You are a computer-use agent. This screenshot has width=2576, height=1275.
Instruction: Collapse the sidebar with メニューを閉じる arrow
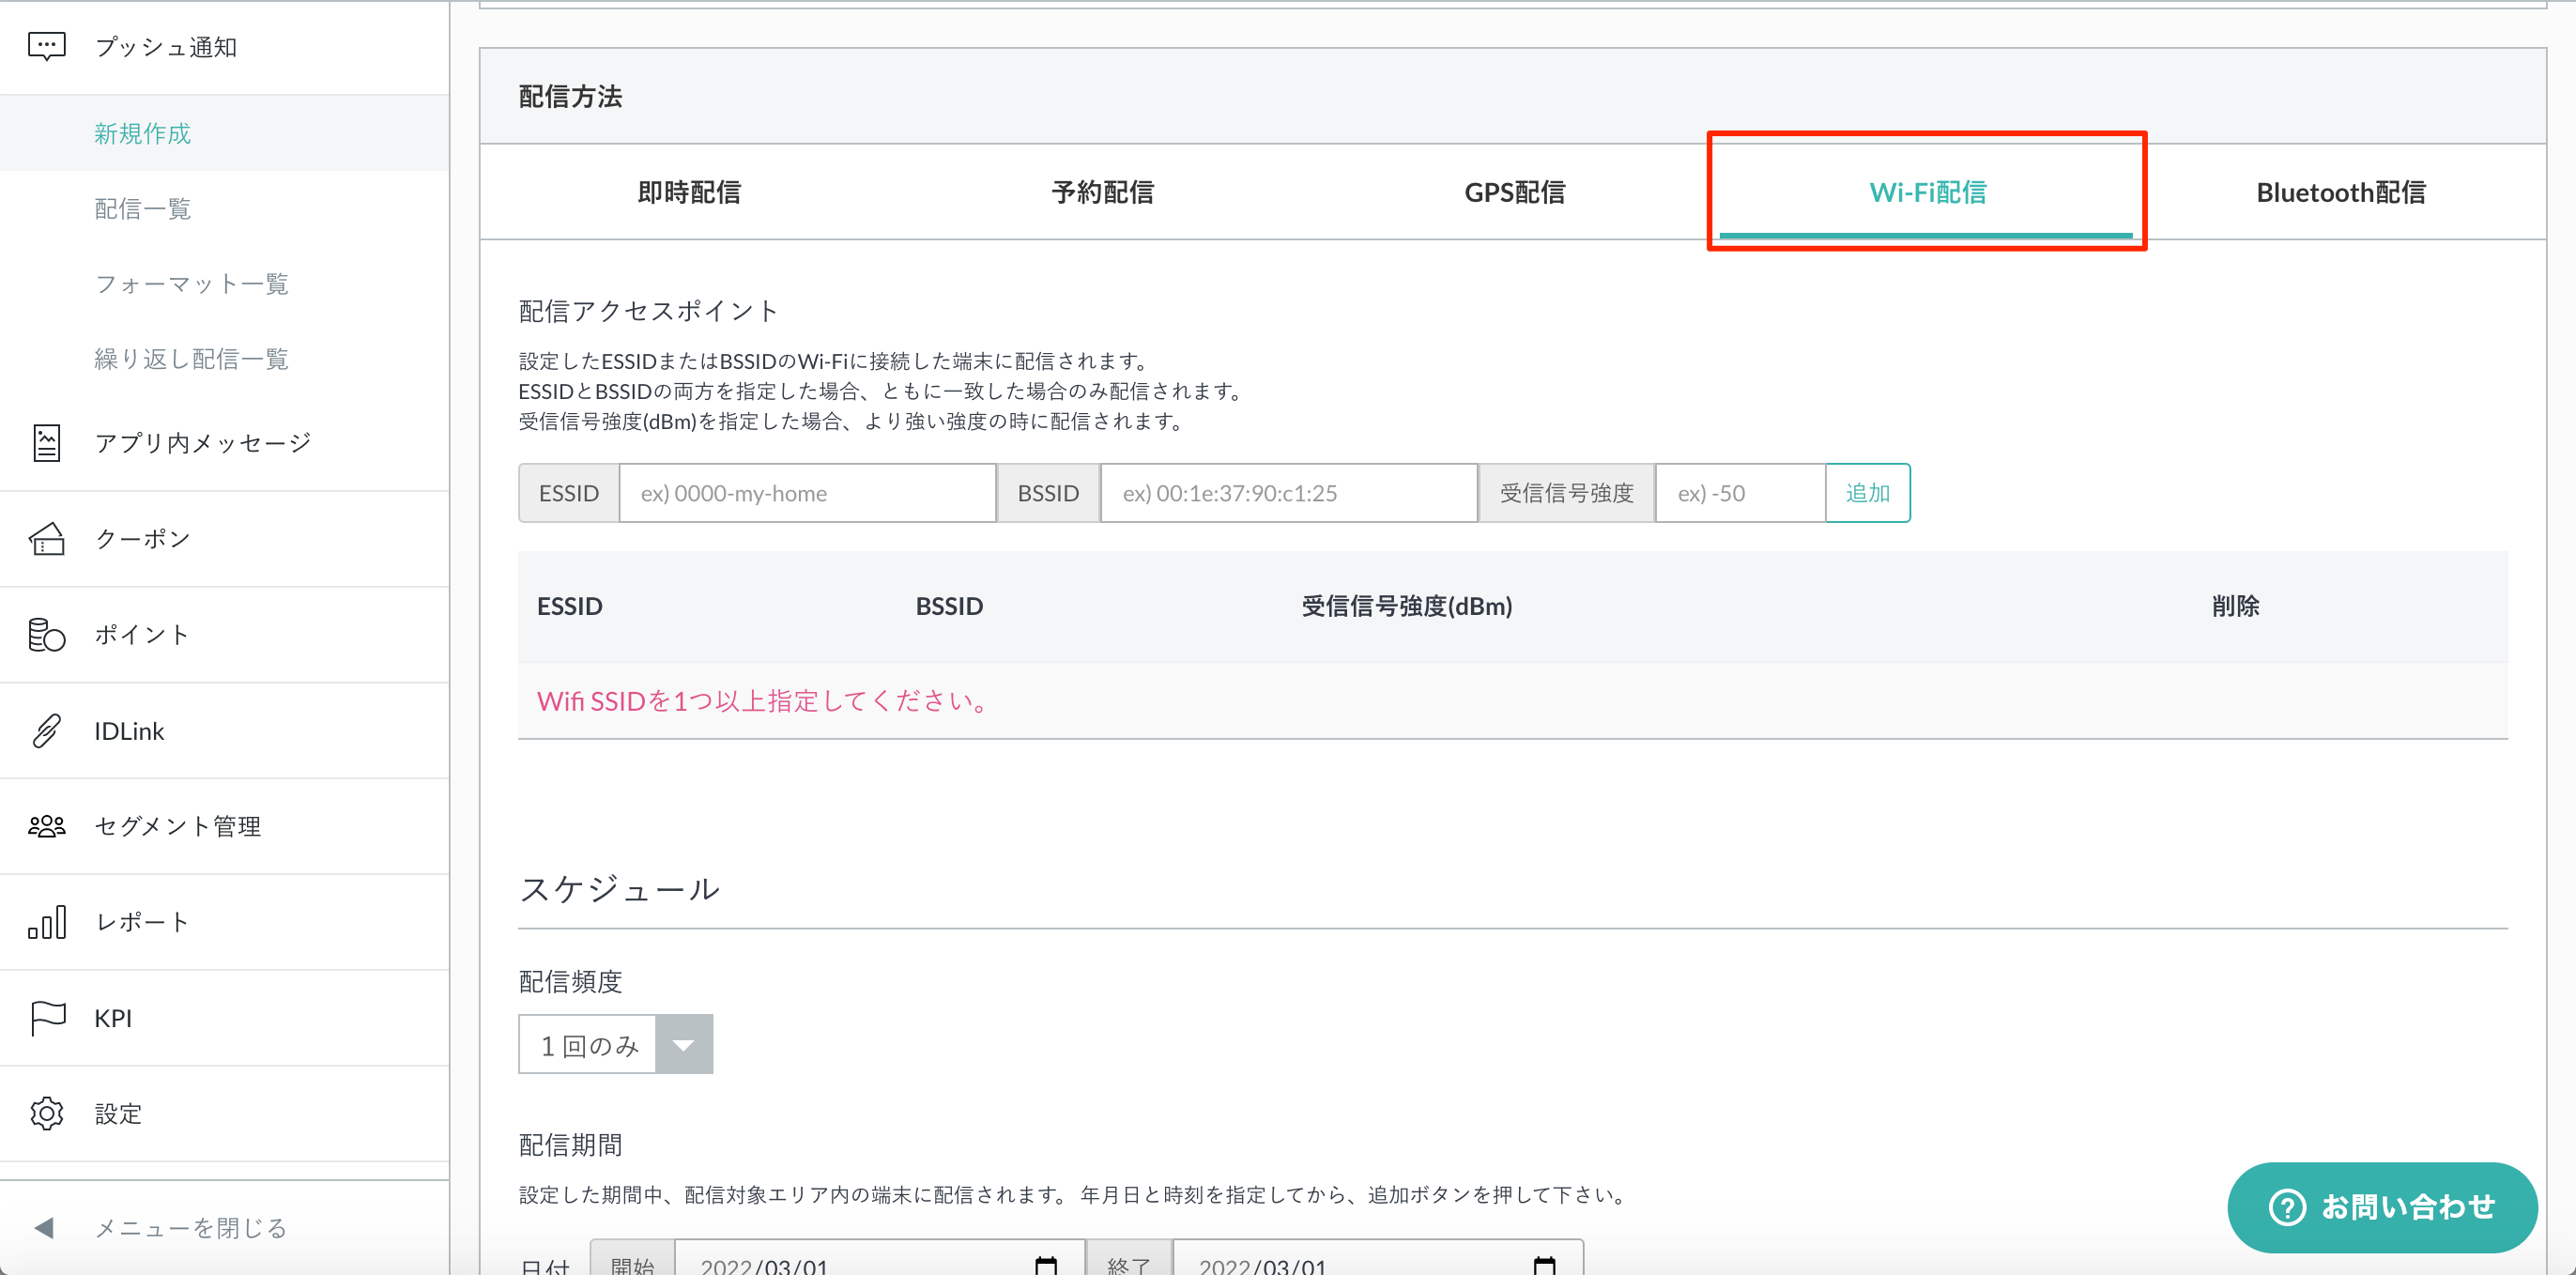tap(44, 1227)
